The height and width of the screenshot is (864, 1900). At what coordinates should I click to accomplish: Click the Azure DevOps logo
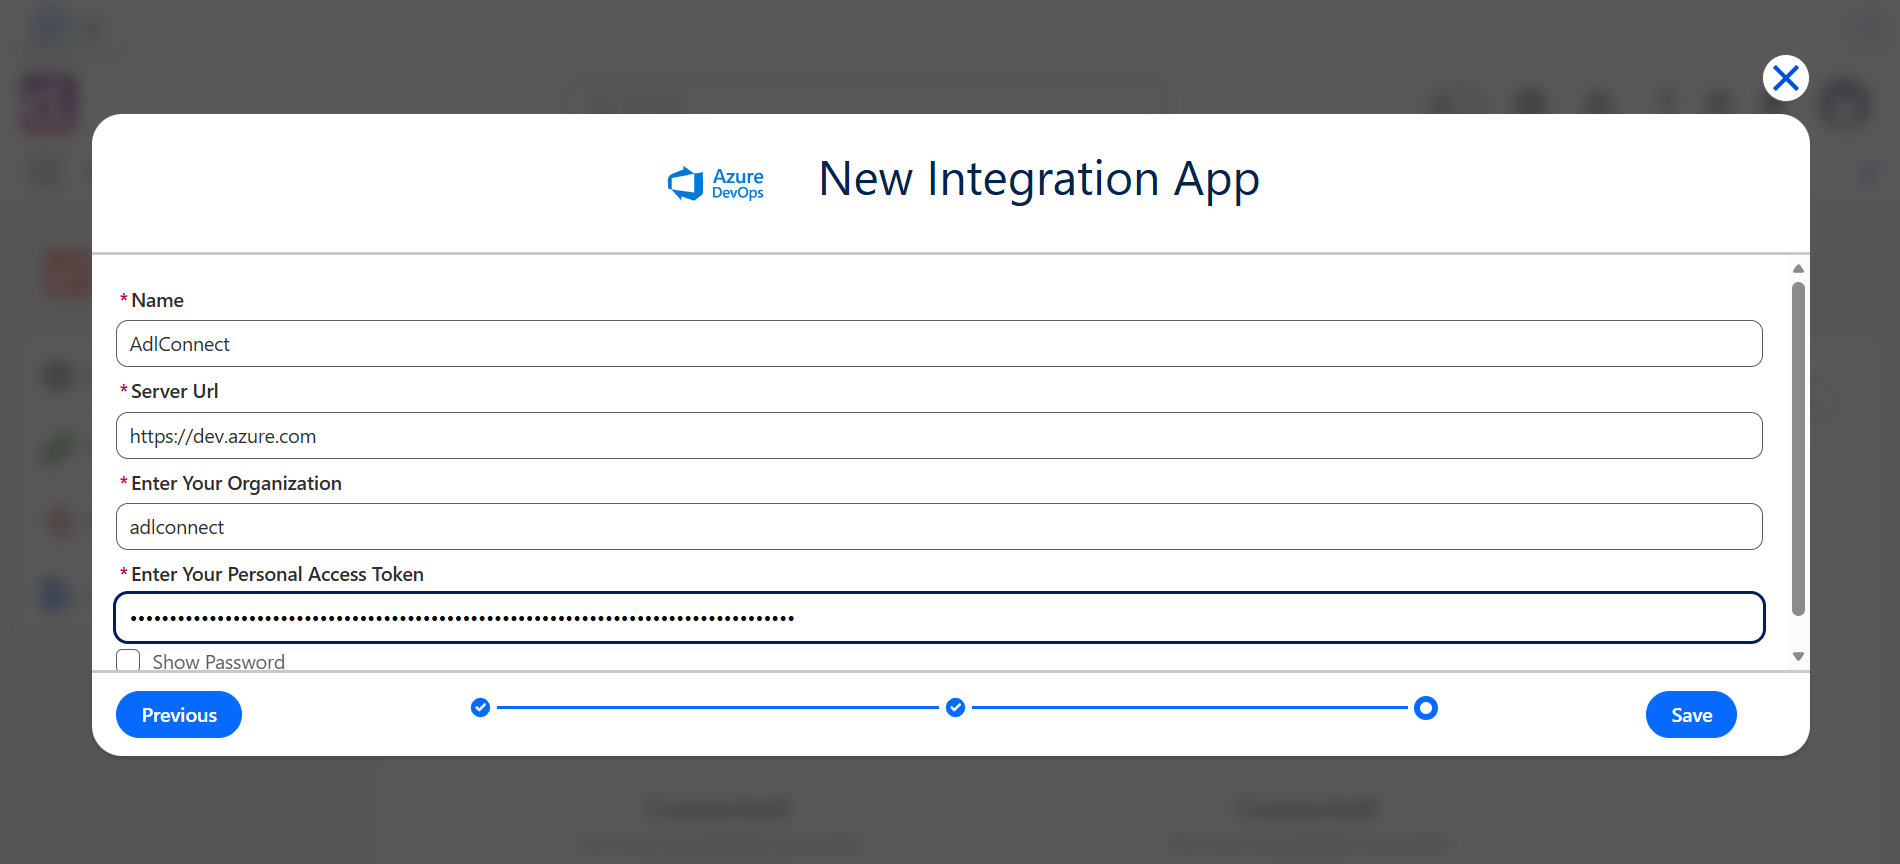coord(715,184)
